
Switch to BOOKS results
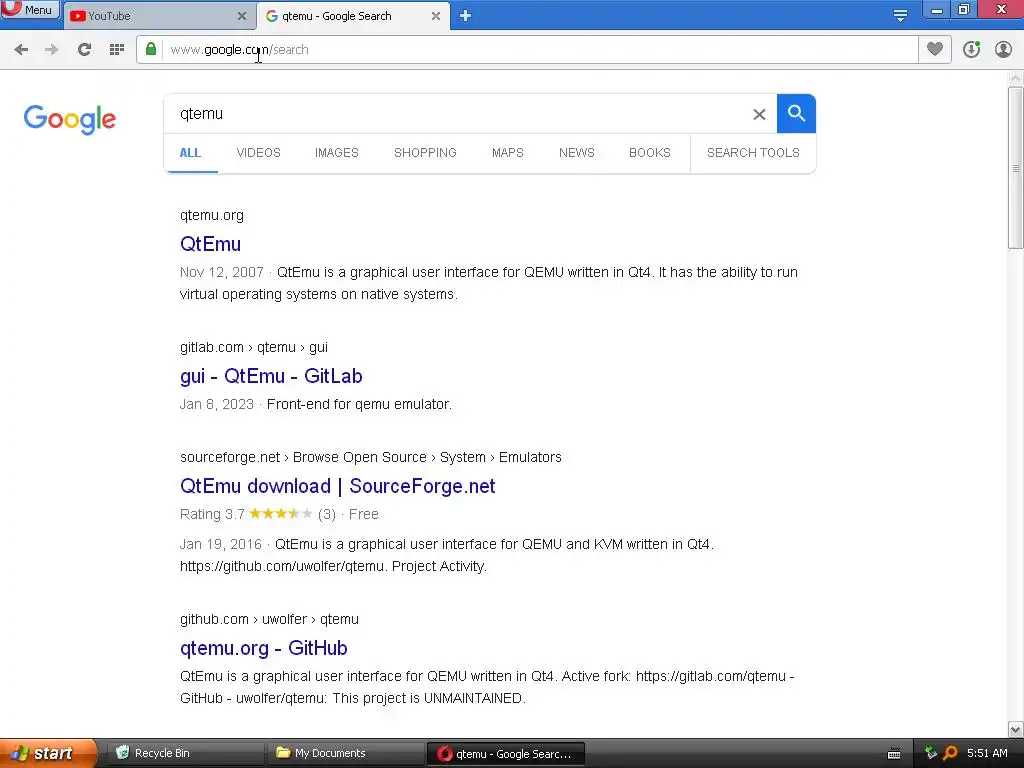[x=650, y=153]
